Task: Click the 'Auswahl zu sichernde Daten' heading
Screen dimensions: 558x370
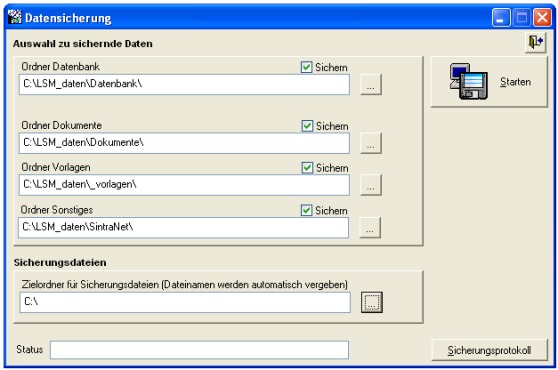Action: tap(83, 44)
